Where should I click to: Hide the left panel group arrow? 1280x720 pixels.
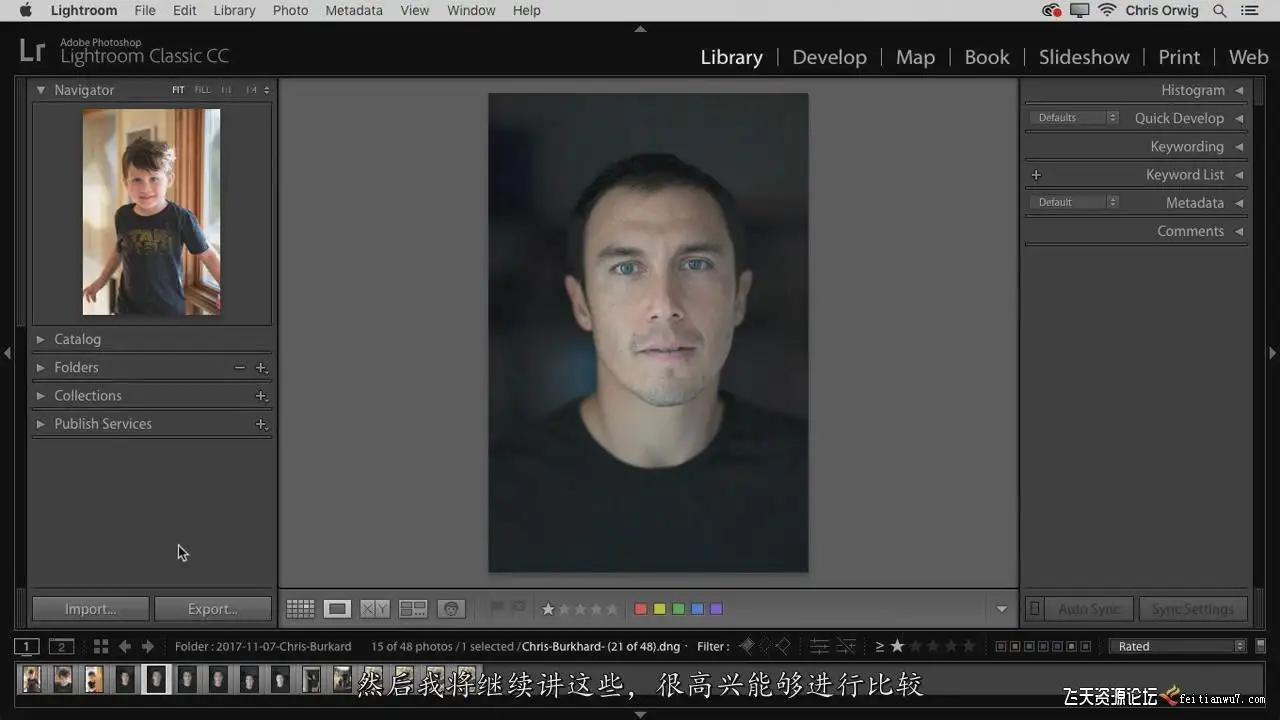8,353
